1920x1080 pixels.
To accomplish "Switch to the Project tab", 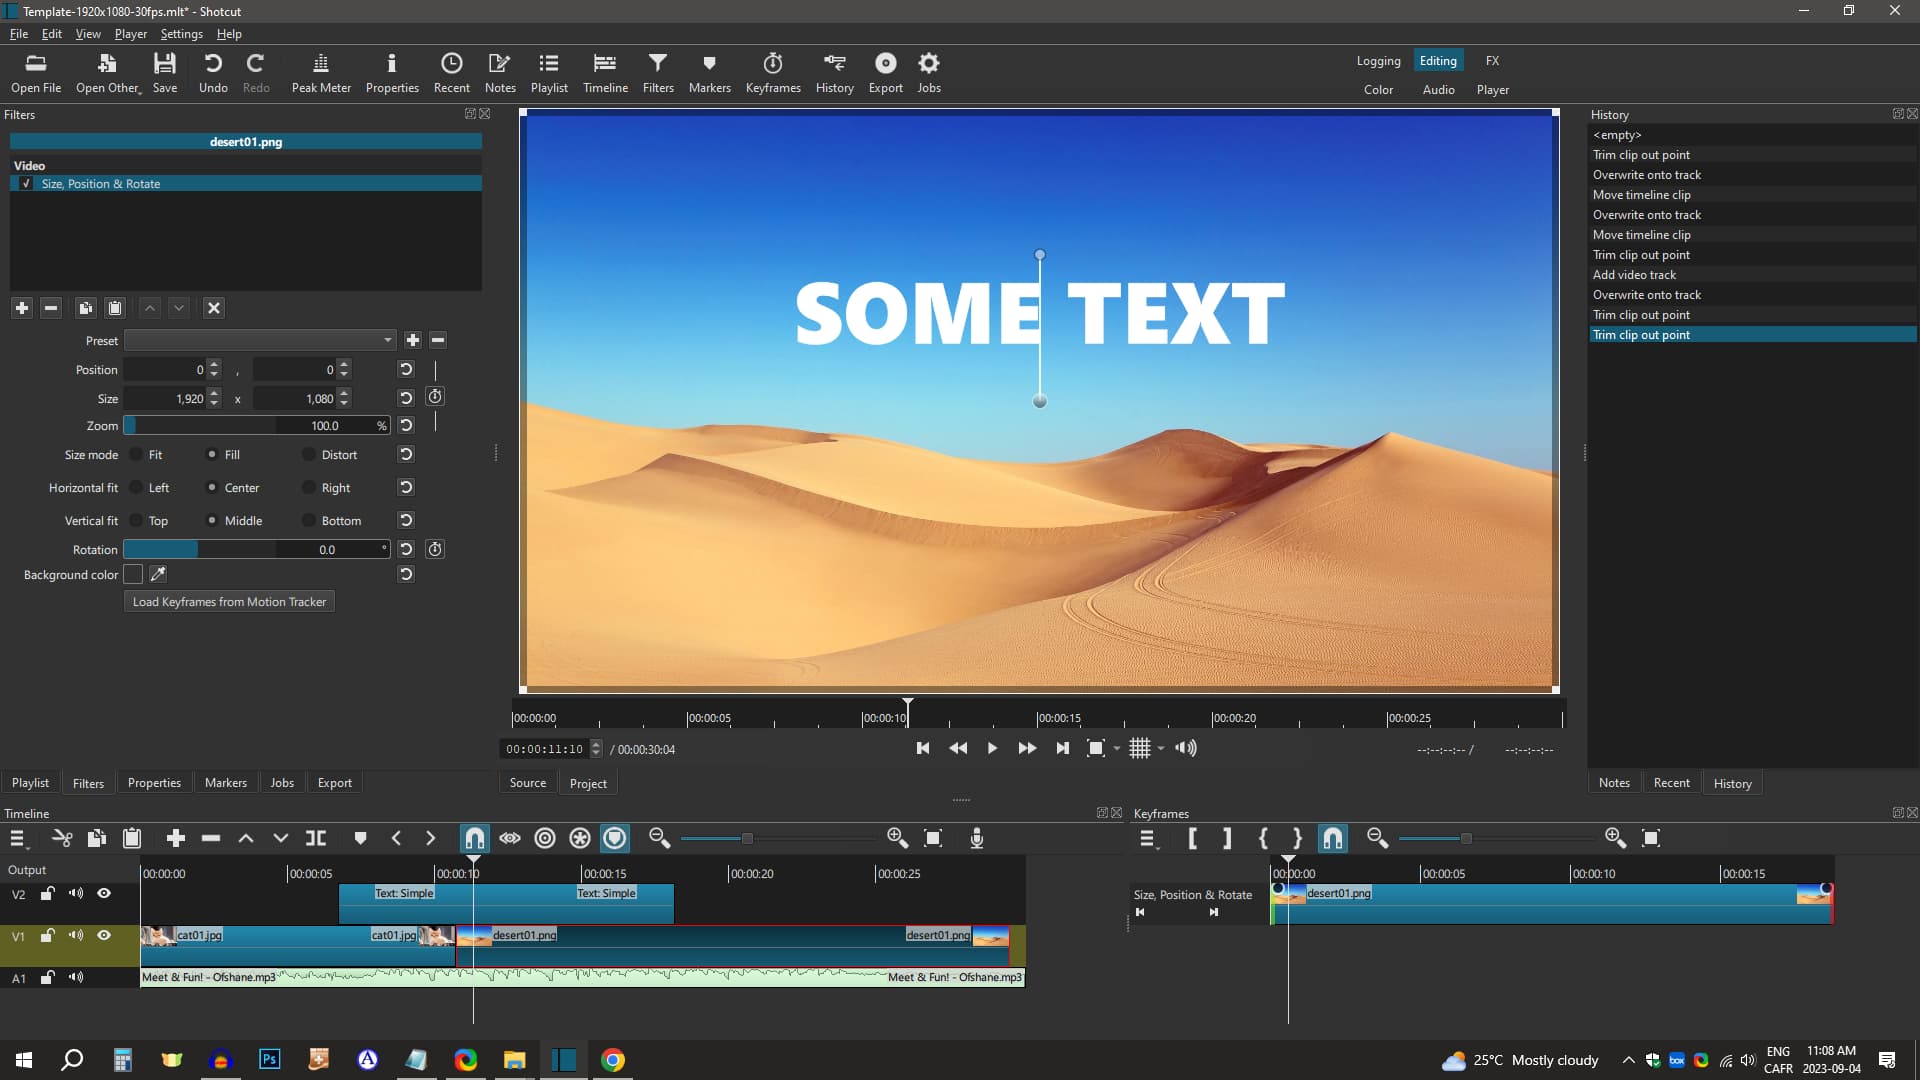I will 588,783.
